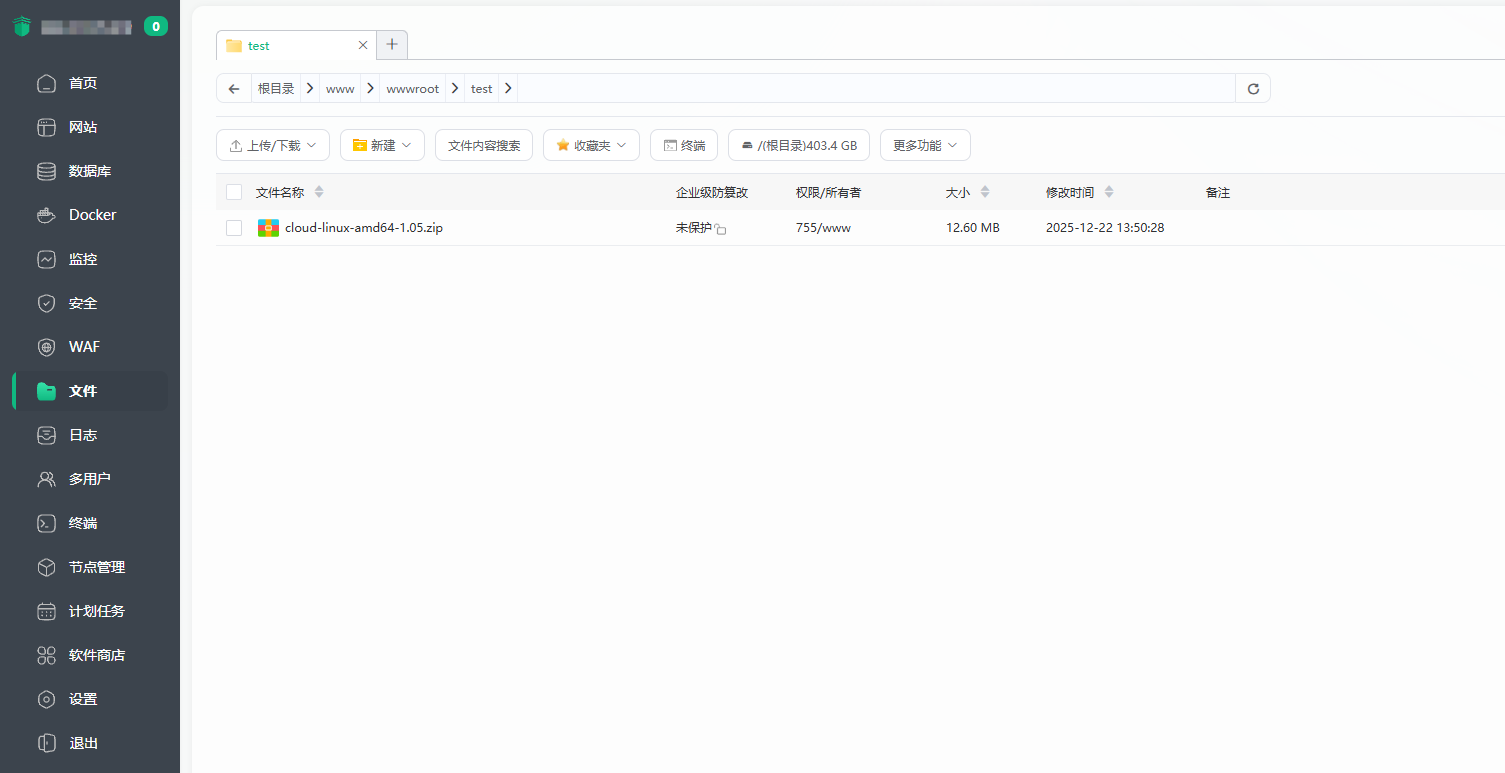1505x773 pixels.
Task: Click the green panel logo icon
Action: pyautogui.click(x=22, y=27)
